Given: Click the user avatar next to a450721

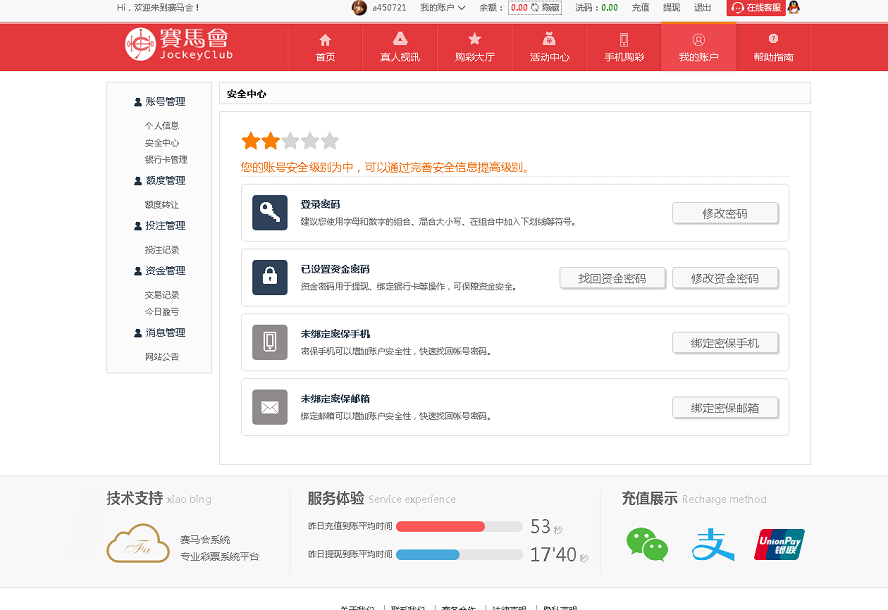Looking at the screenshot, I should pyautogui.click(x=360, y=8).
